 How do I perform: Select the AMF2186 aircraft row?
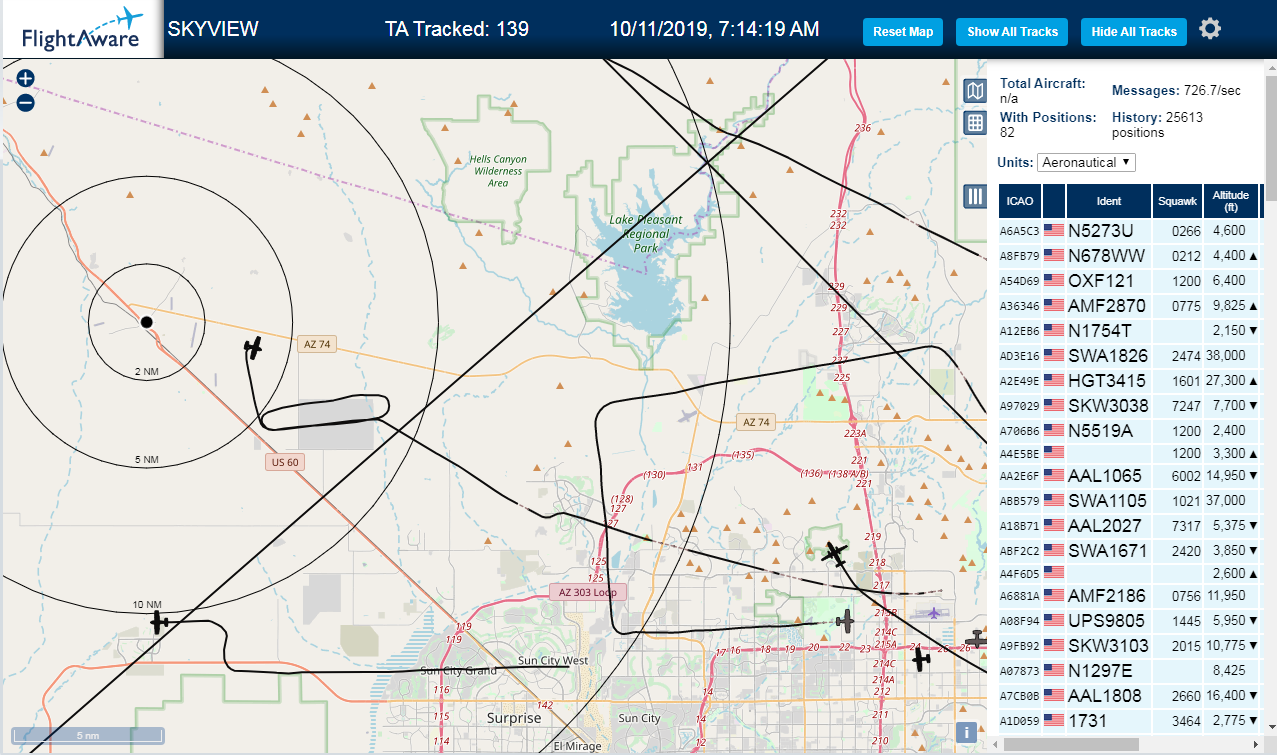tap(1130, 595)
